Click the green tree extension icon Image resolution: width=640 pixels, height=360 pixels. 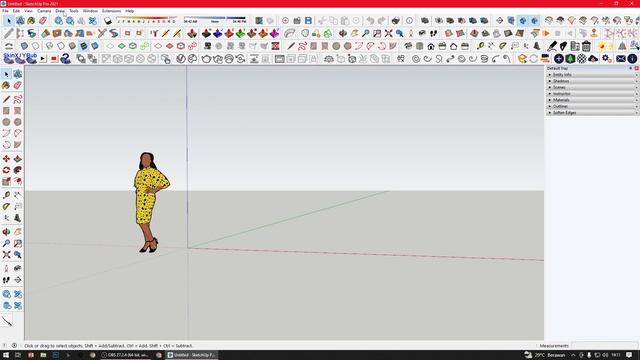click(570, 59)
